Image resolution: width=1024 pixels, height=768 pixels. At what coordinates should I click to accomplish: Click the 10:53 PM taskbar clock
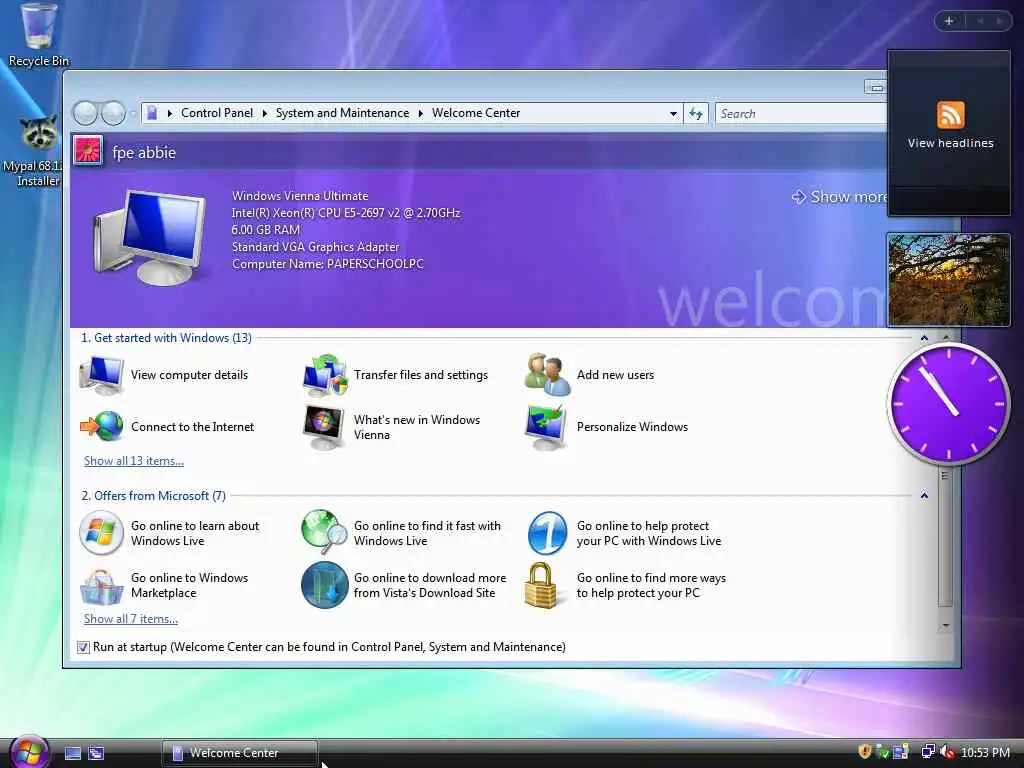coord(985,752)
